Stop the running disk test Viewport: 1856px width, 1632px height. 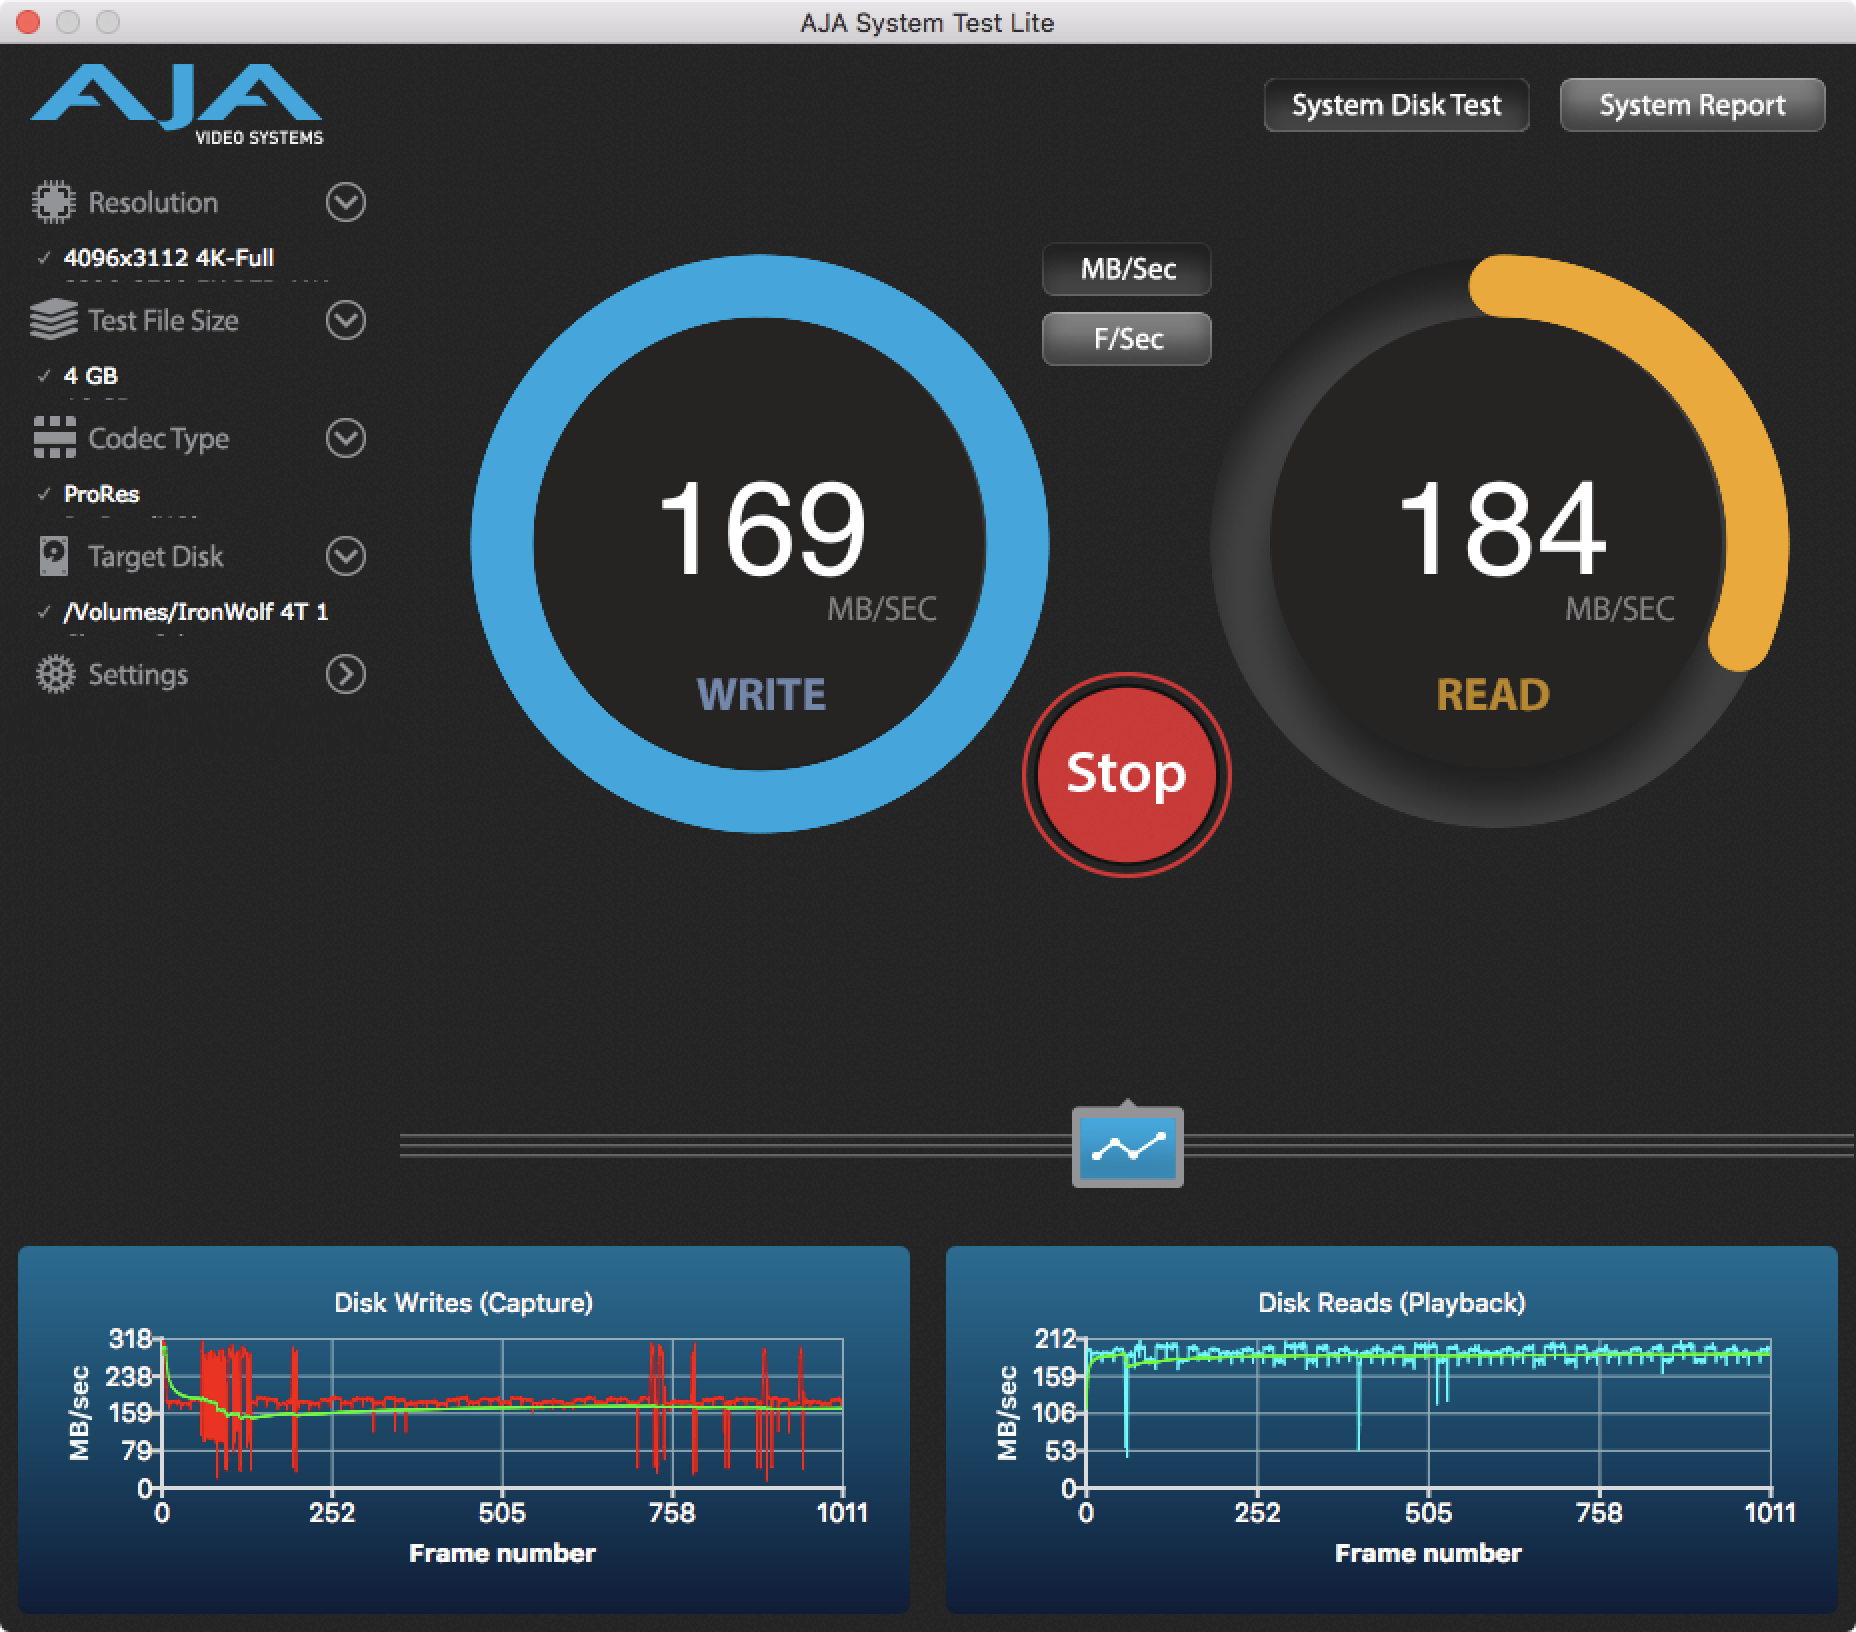click(x=1126, y=774)
